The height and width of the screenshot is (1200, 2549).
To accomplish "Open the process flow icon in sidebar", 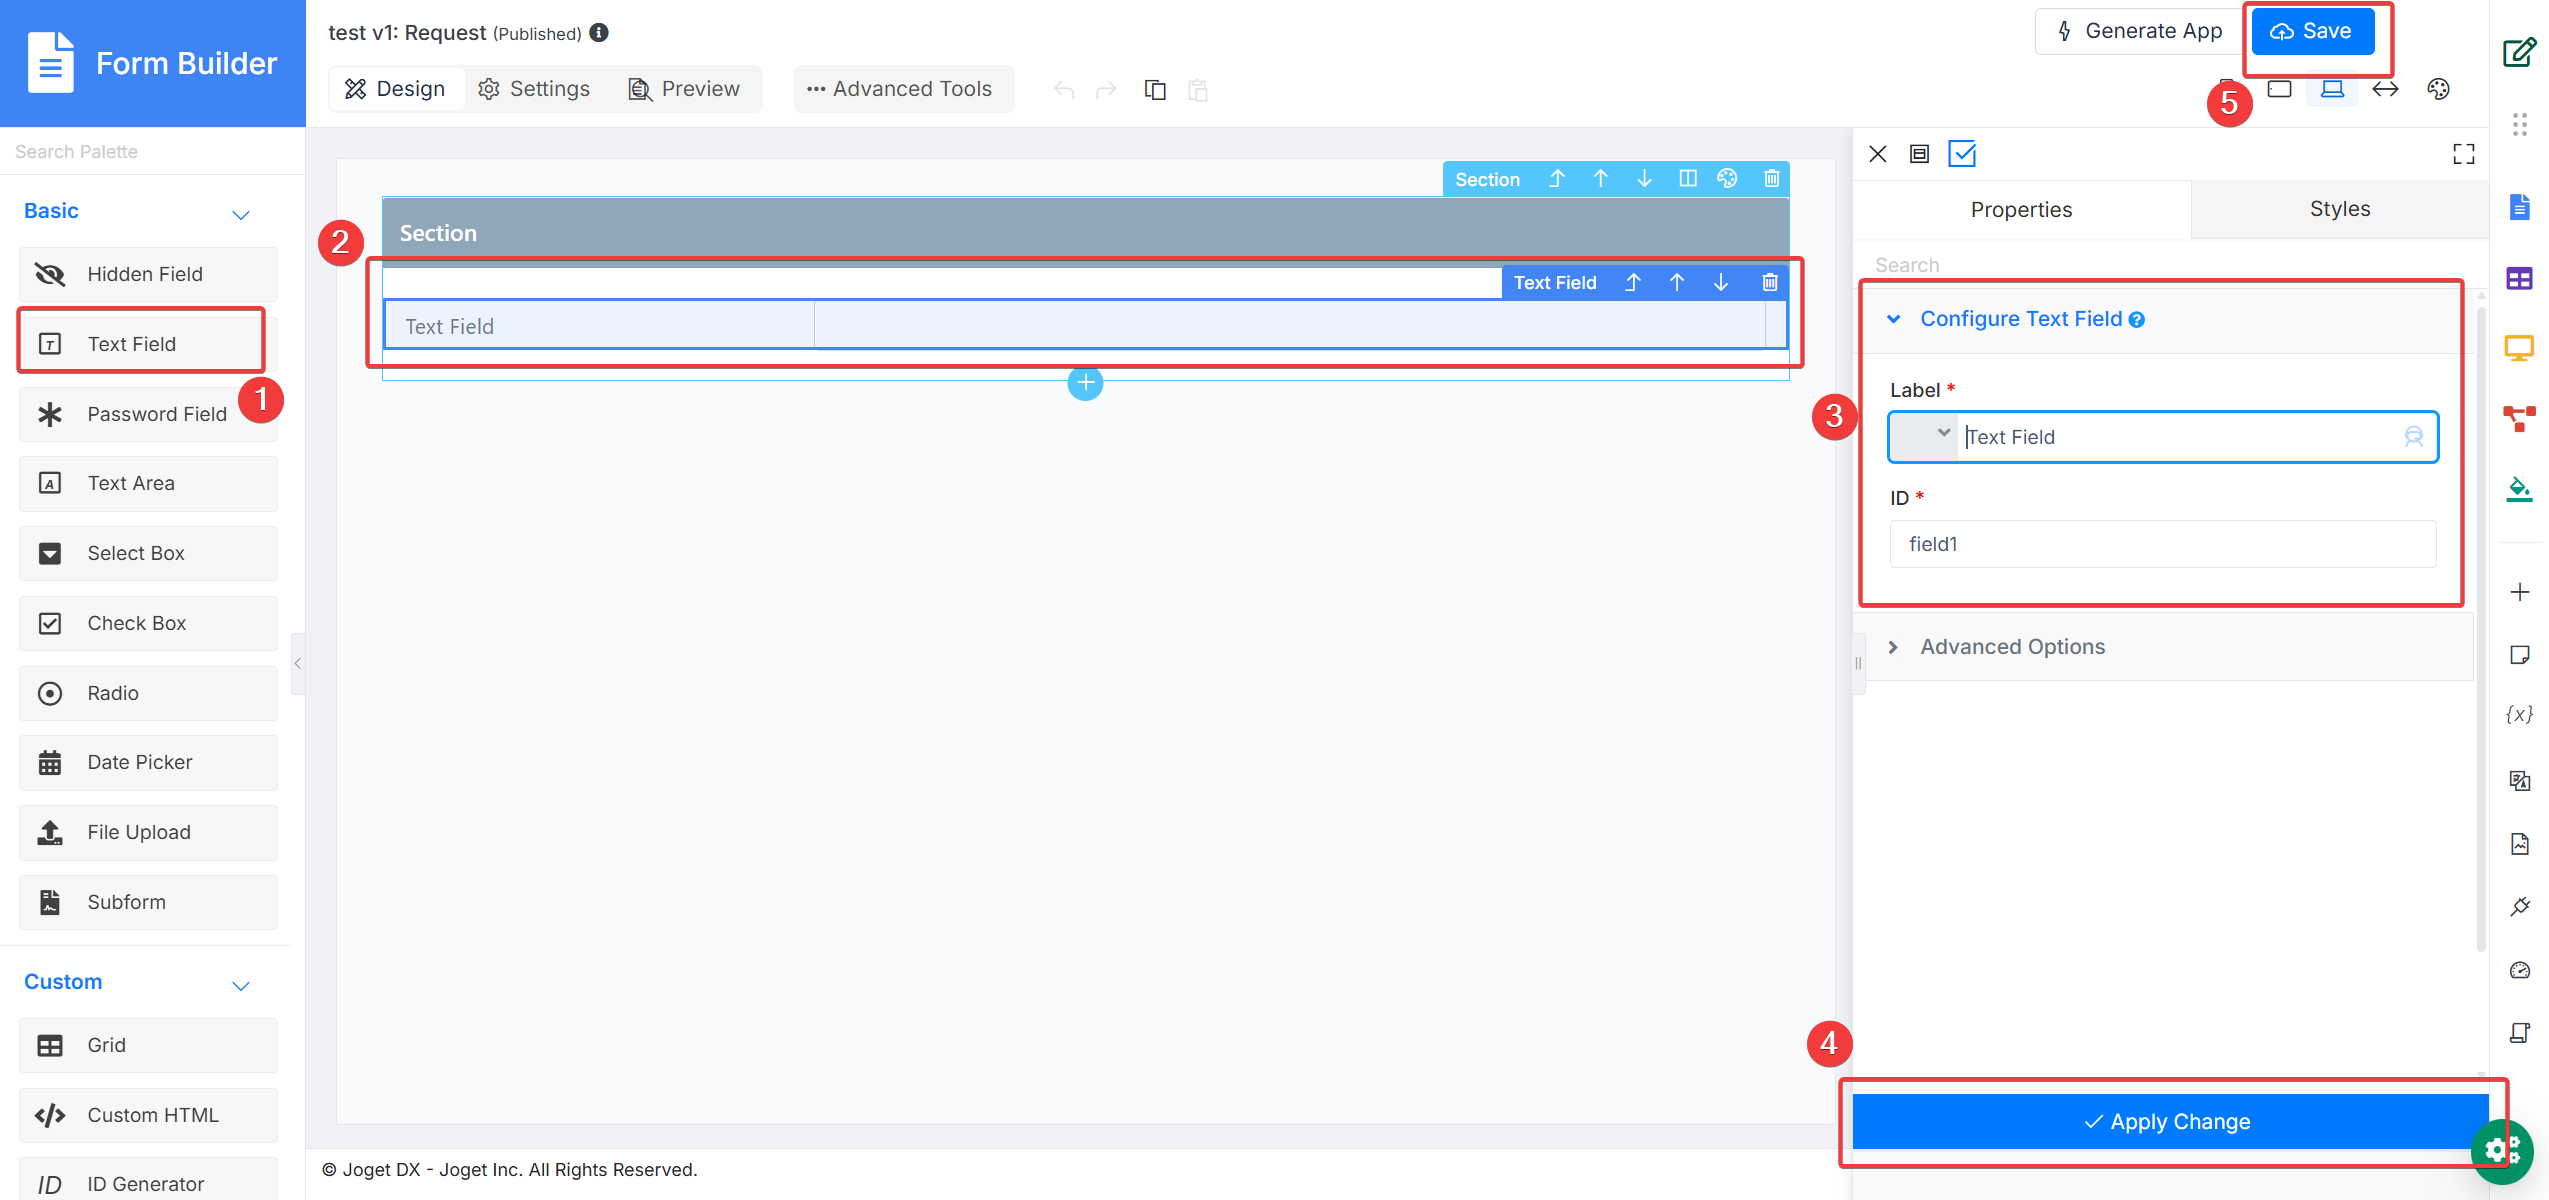I will tap(2519, 418).
